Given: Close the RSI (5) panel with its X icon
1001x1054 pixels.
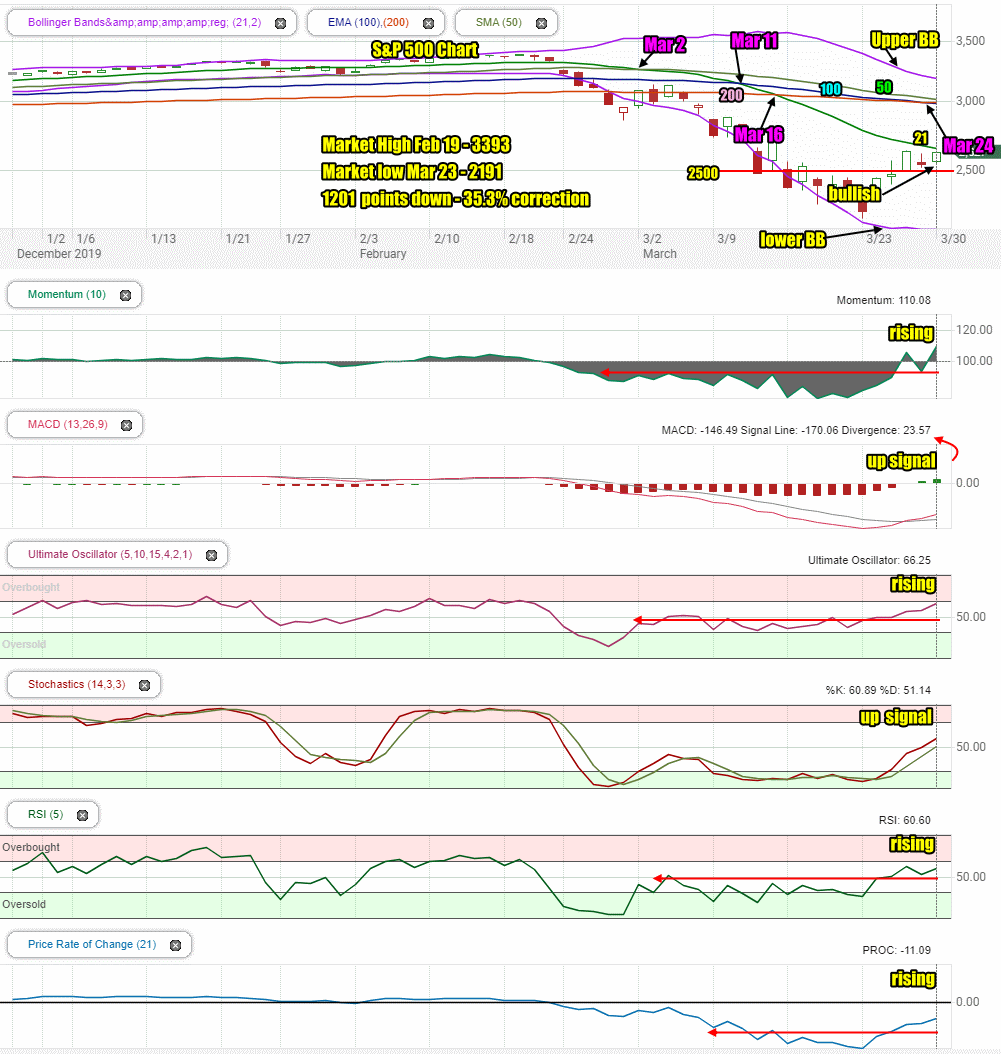Looking at the screenshot, I should click(83, 815).
